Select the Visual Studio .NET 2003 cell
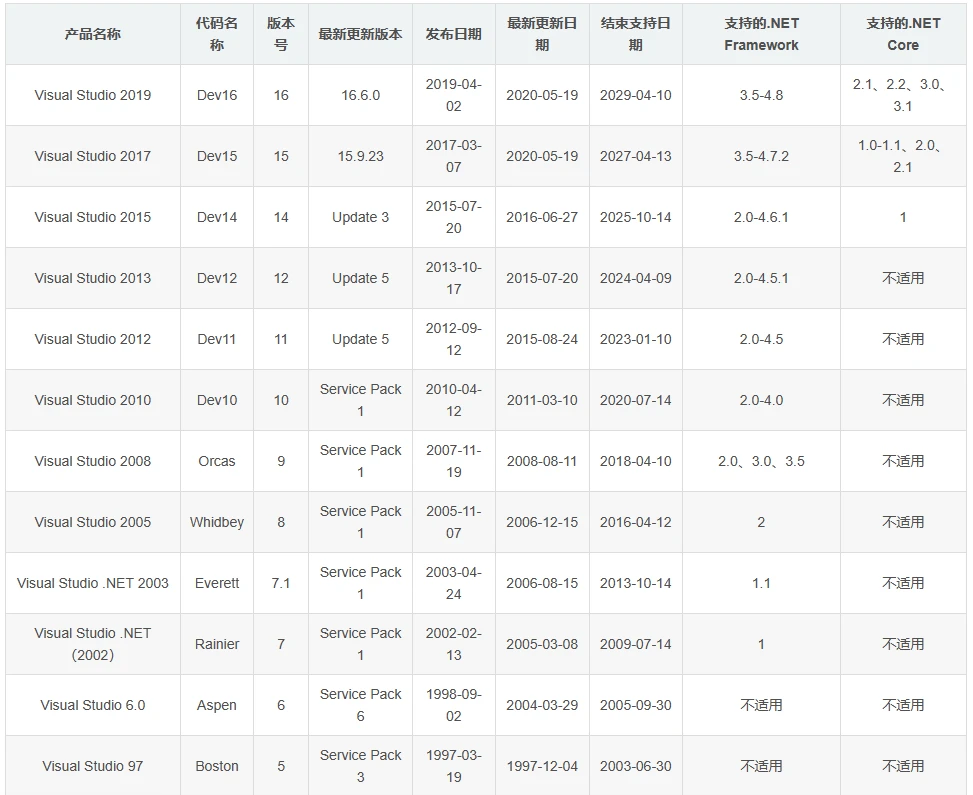 click(93, 583)
